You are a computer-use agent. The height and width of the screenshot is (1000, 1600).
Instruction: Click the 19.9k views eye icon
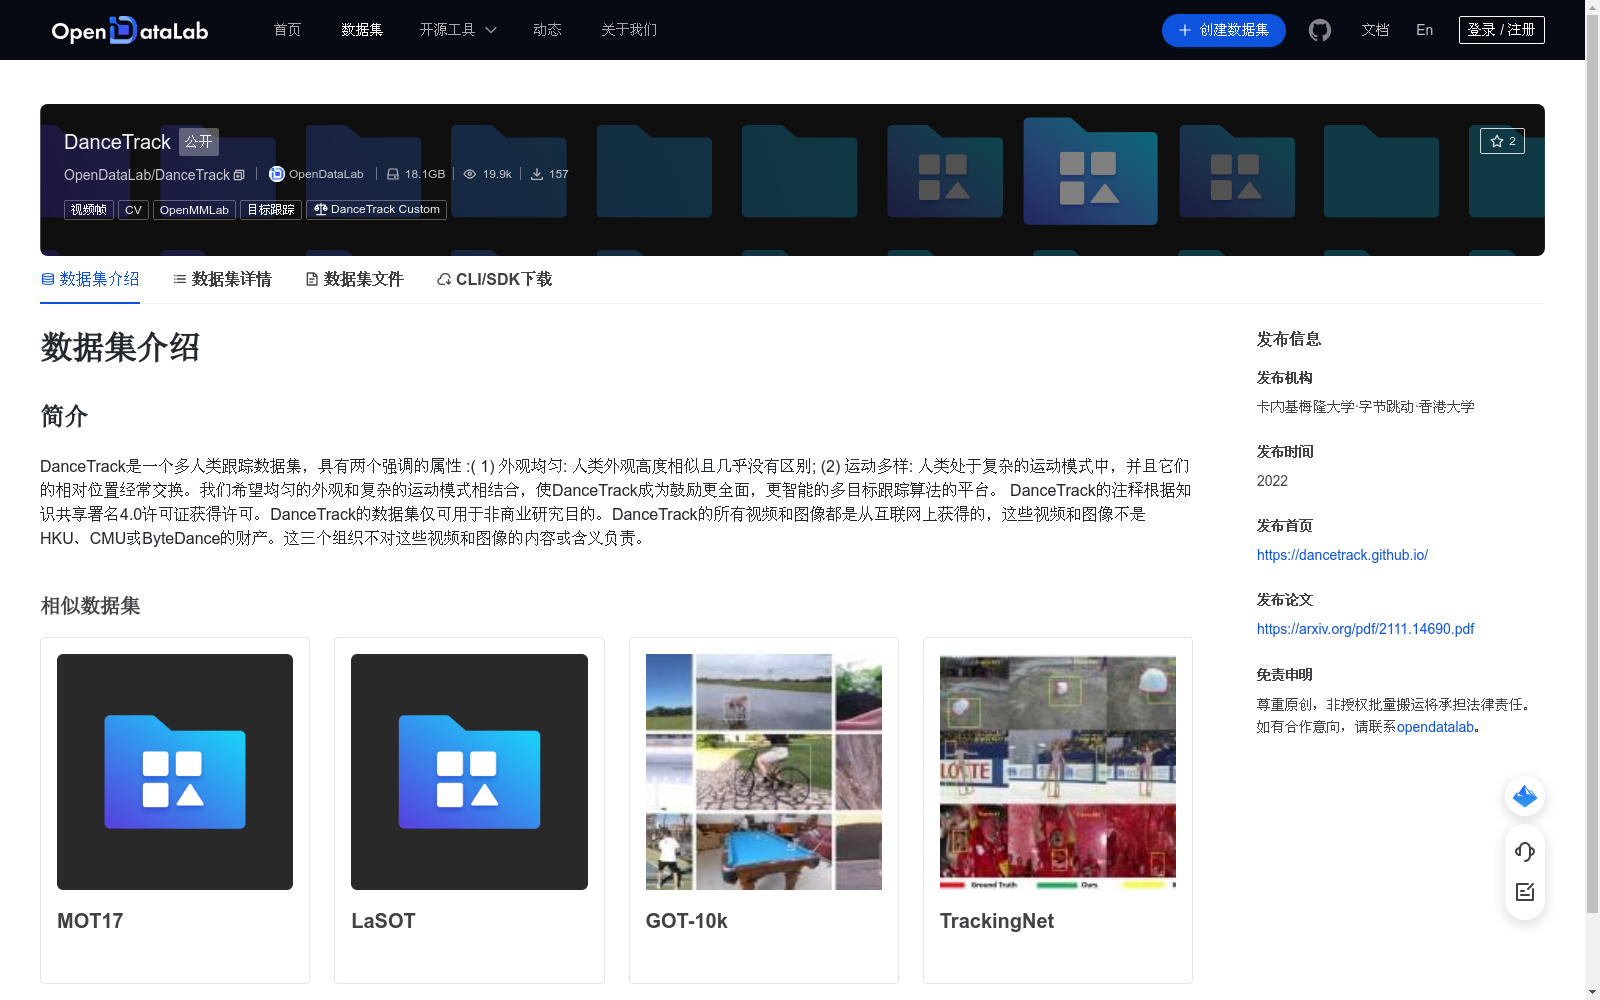click(x=470, y=174)
